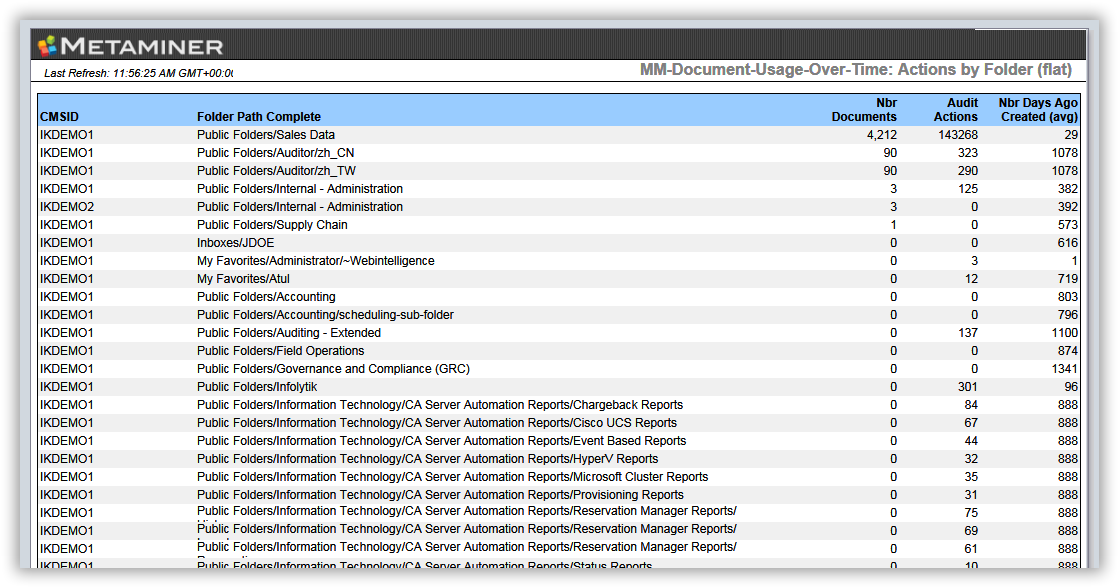
Task: Select the Chargeback Reports folder path
Action: (x=440, y=405)
